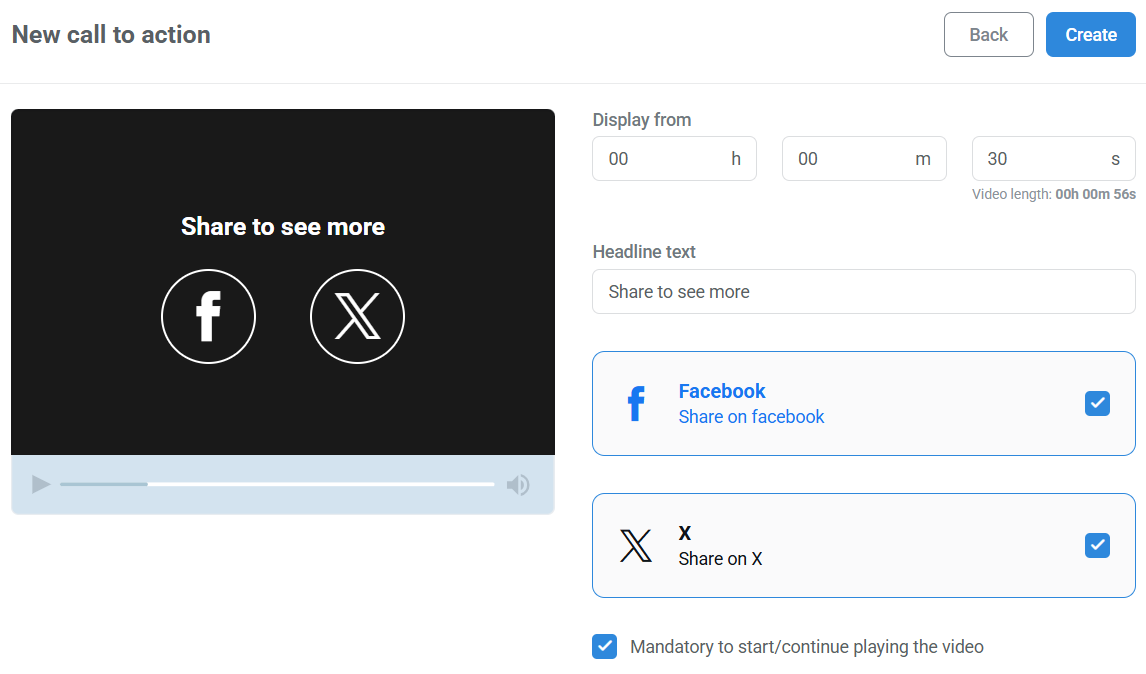Click the 'Share on X' link text
Viewport: 1146px width, 674px height.
click(x=720, y=558)
